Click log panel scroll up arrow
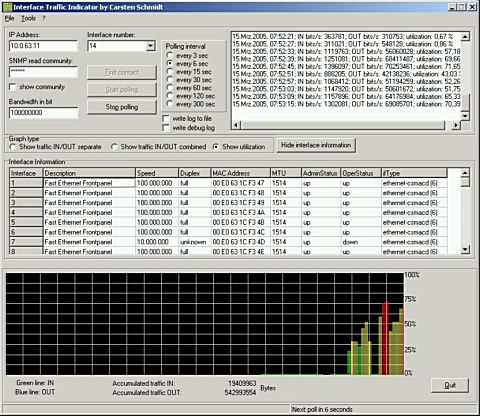 click(465, 36)
